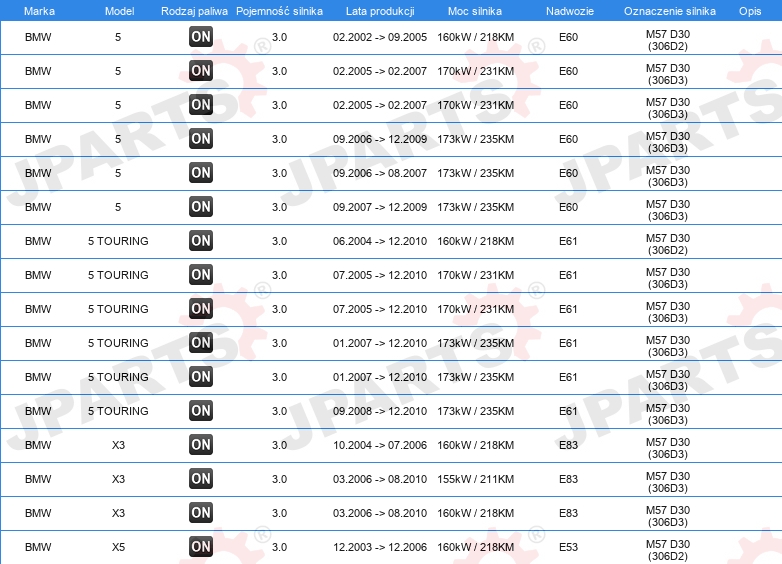The height and width of the screenshot is (564, 782).
Task: Click the E60 body code in the 02.2002 row
Action: (x=568, y=37)
